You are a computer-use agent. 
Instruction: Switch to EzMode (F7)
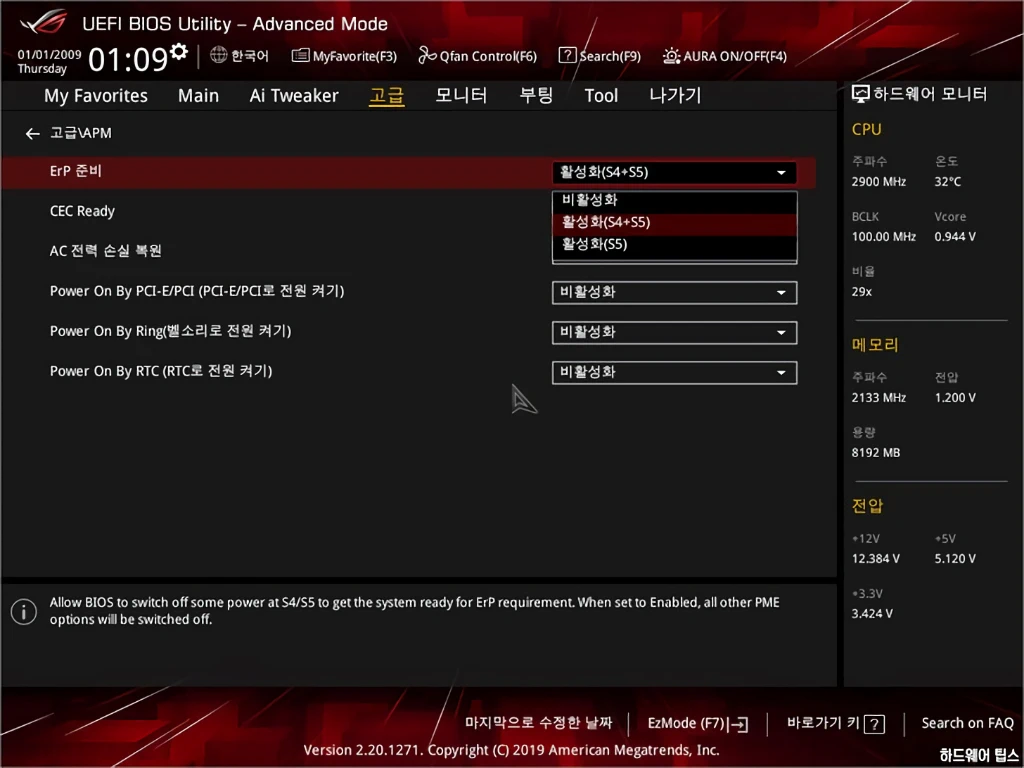click(x=697, y=724)
